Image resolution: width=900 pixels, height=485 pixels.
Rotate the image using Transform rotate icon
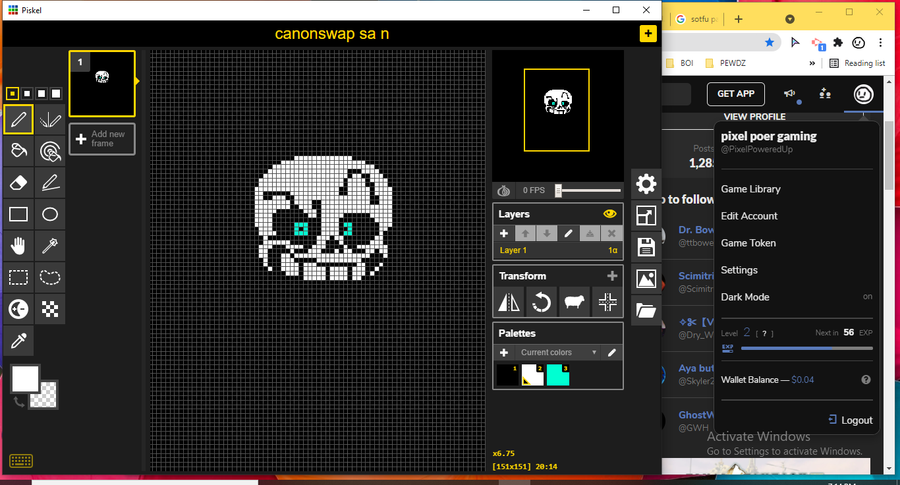pos(541,302)
